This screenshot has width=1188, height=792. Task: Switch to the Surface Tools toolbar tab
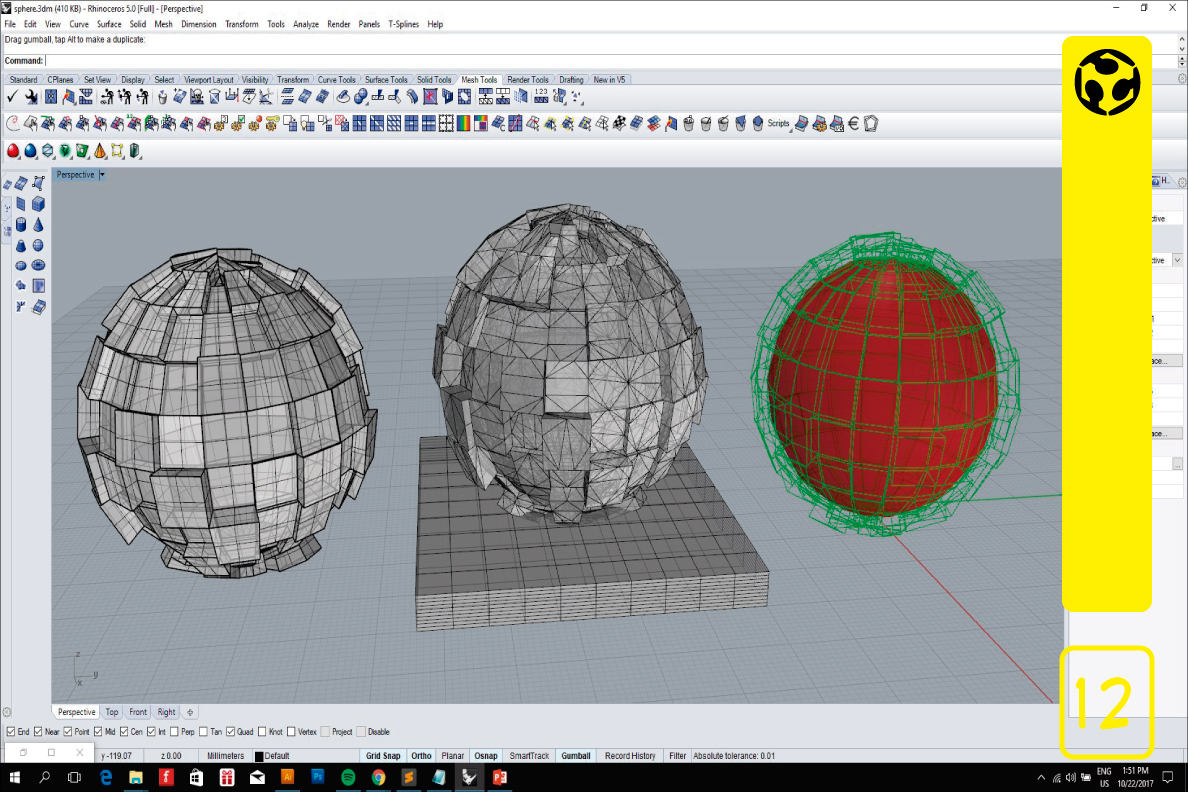[385, 80]
